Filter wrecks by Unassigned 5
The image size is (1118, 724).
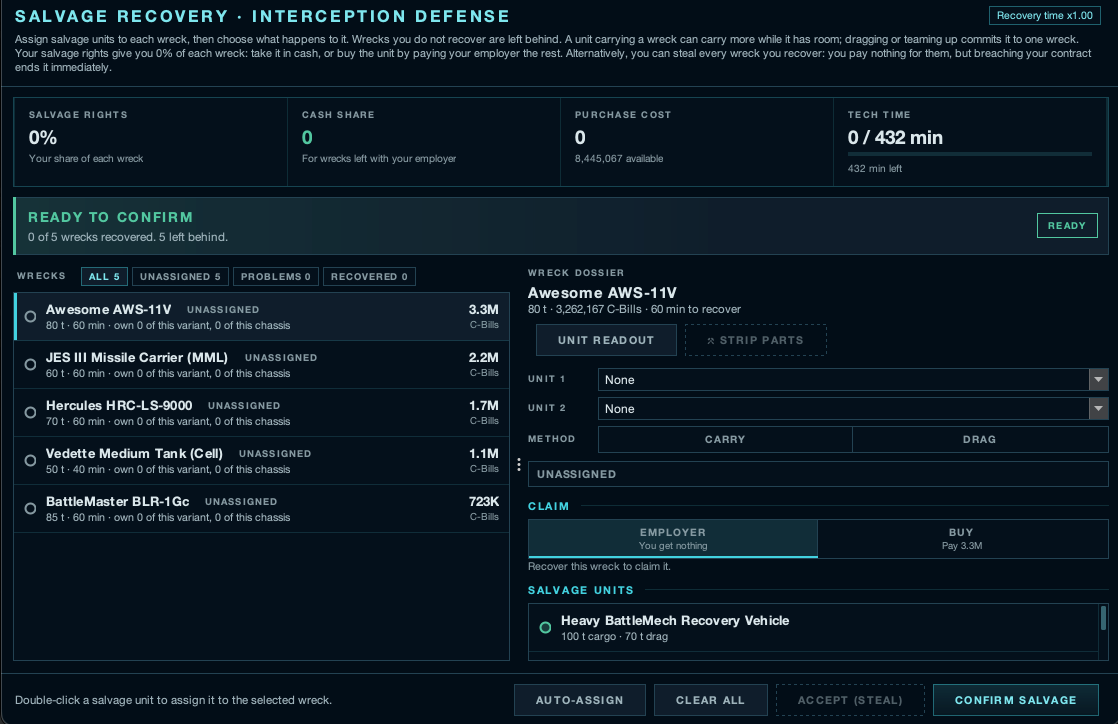click(x=180, y=277)
